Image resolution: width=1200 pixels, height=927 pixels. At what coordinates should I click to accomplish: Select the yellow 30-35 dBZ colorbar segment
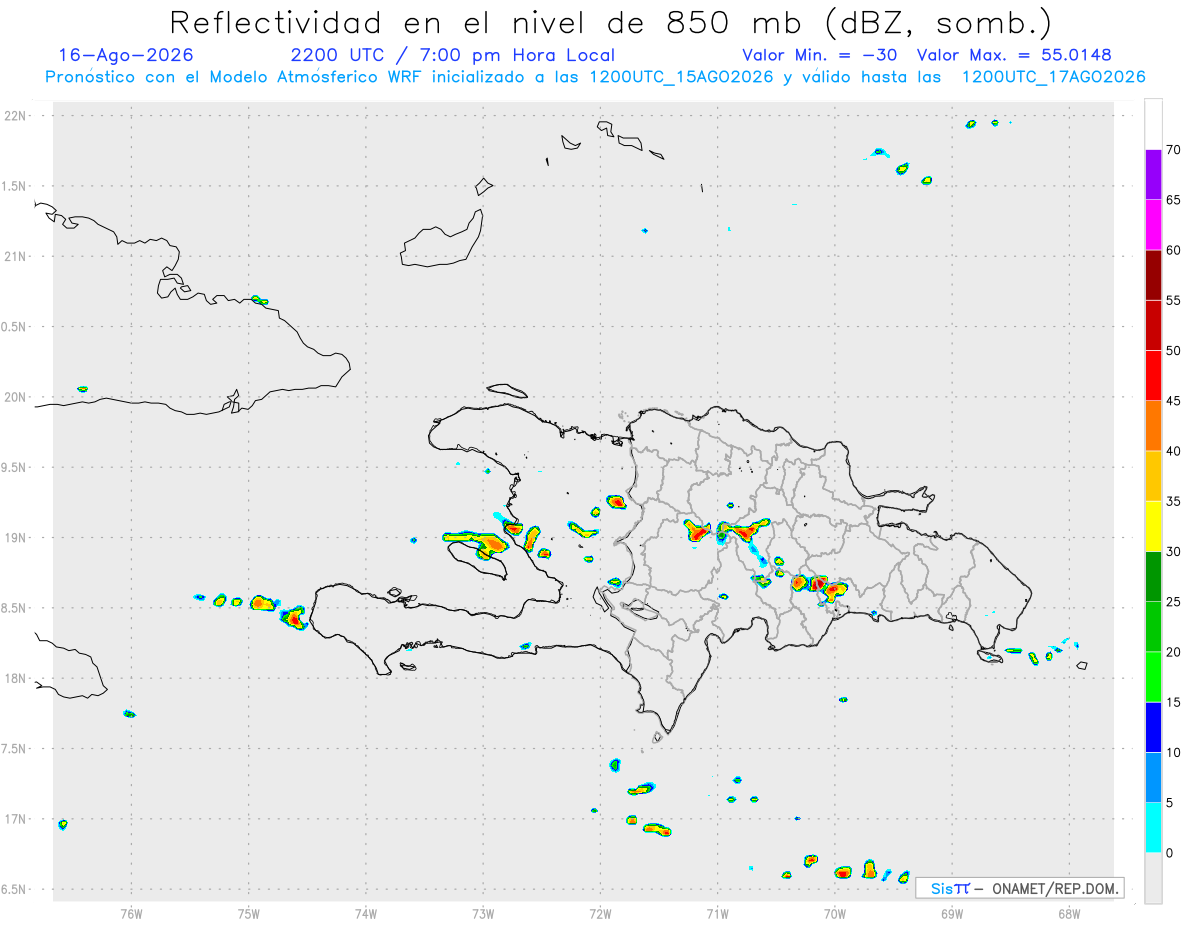pos(1153,526)
